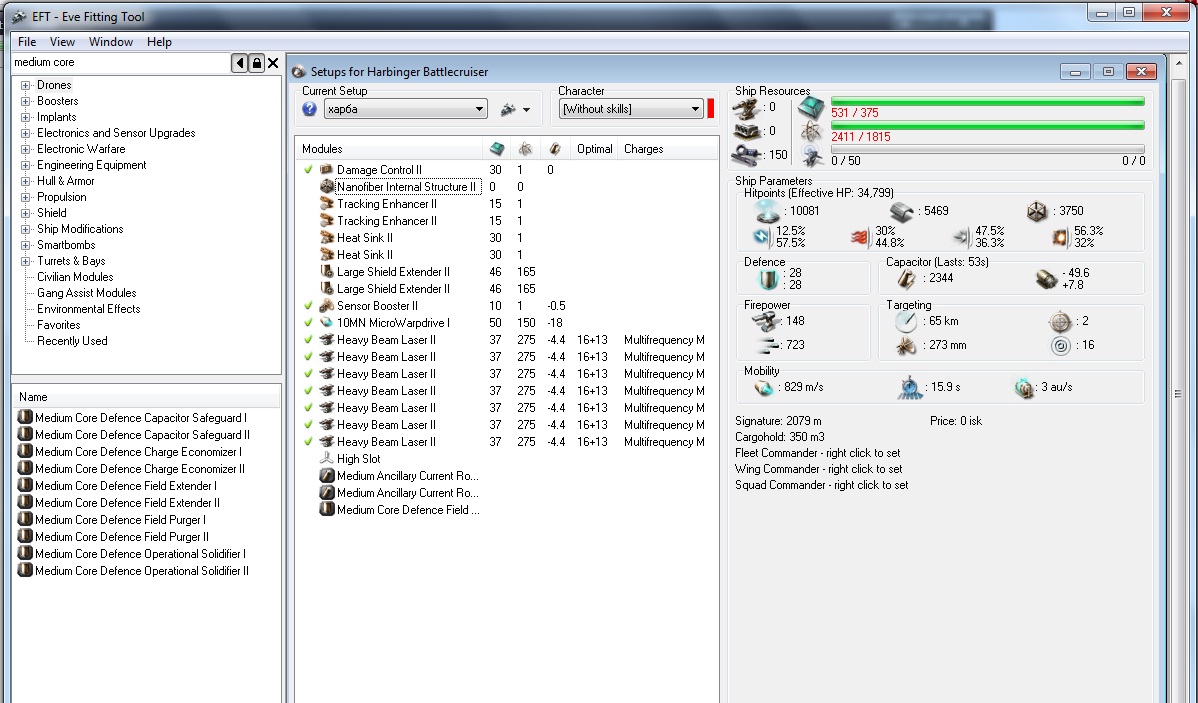Select Squad Commander right click to set
The width and height of the screenshot is (1198, 703).
(821, 485)
